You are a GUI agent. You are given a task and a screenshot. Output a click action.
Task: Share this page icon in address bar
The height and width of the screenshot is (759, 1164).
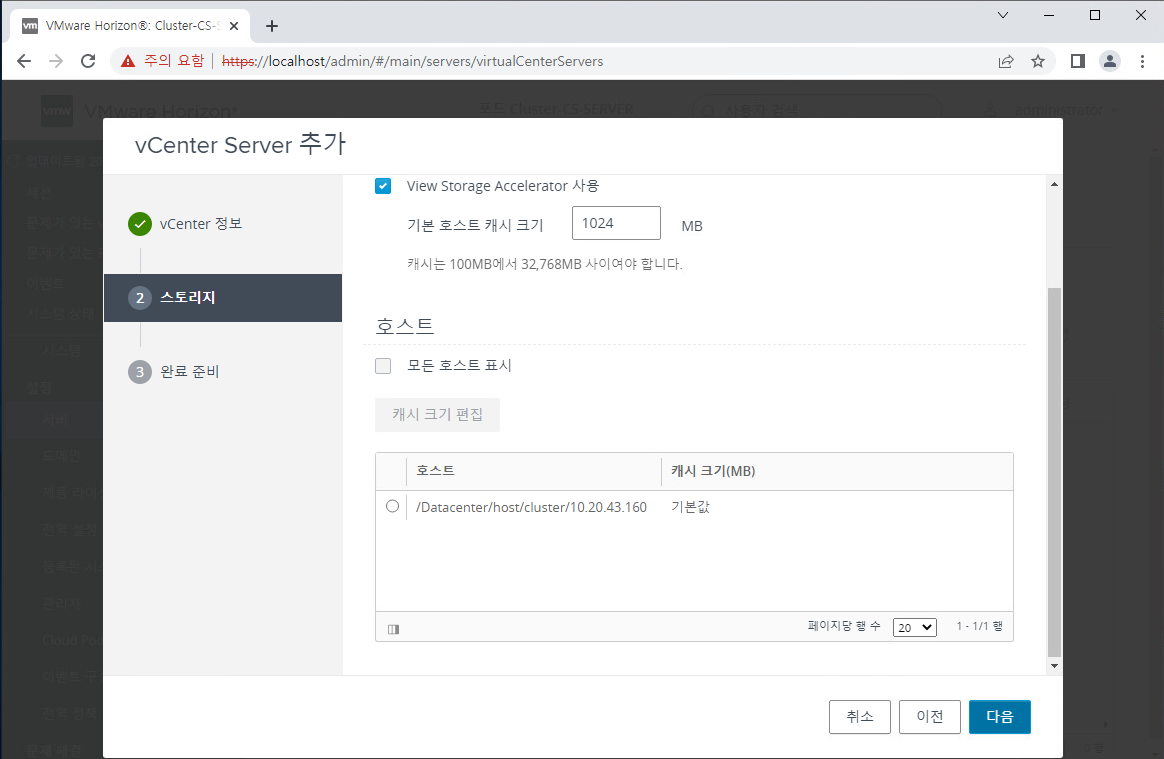pos(1006,61)
